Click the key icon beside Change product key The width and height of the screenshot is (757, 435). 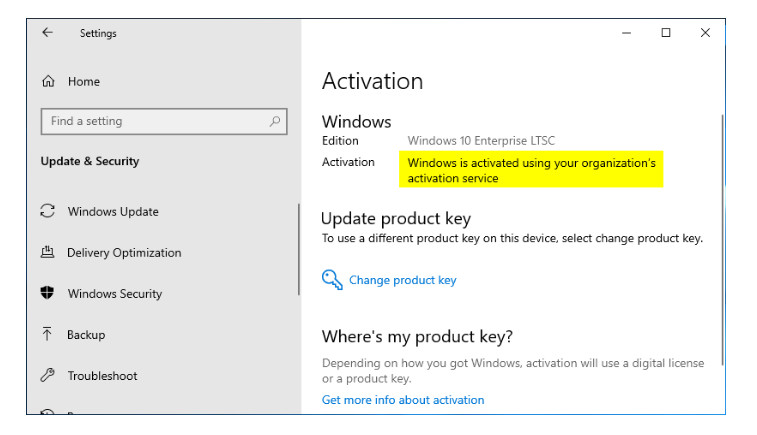[332, 280]
